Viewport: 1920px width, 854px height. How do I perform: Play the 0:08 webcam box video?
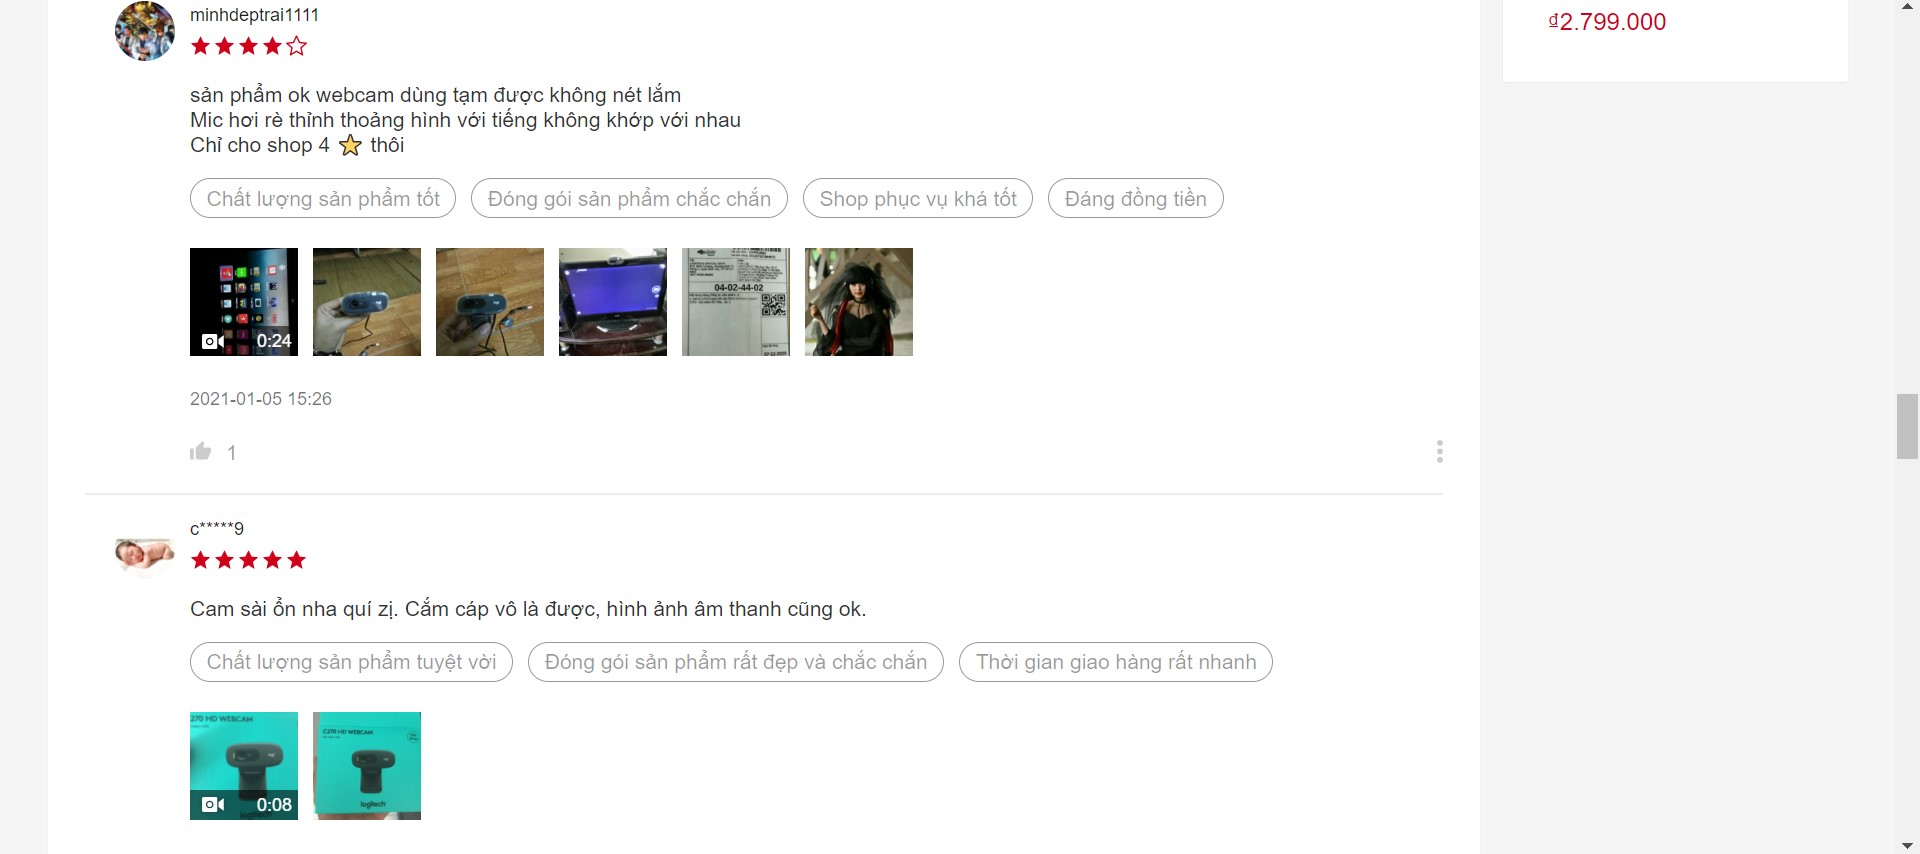pyautogui.click(x=244, y=766)
